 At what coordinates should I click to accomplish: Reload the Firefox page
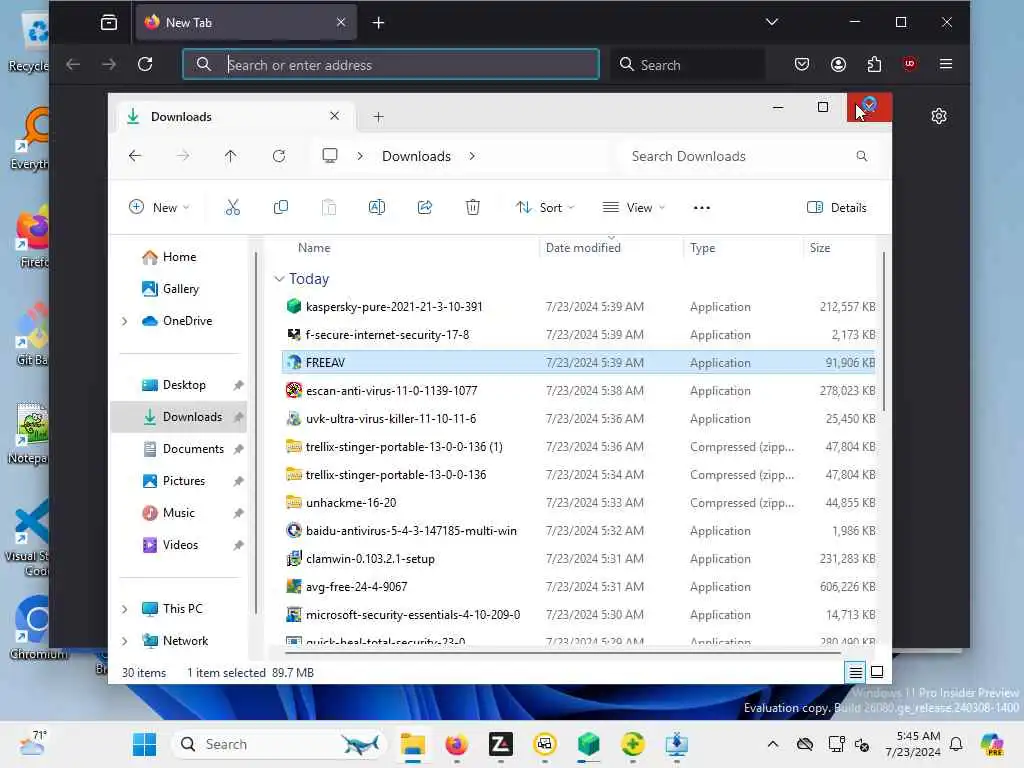[145, 64]
